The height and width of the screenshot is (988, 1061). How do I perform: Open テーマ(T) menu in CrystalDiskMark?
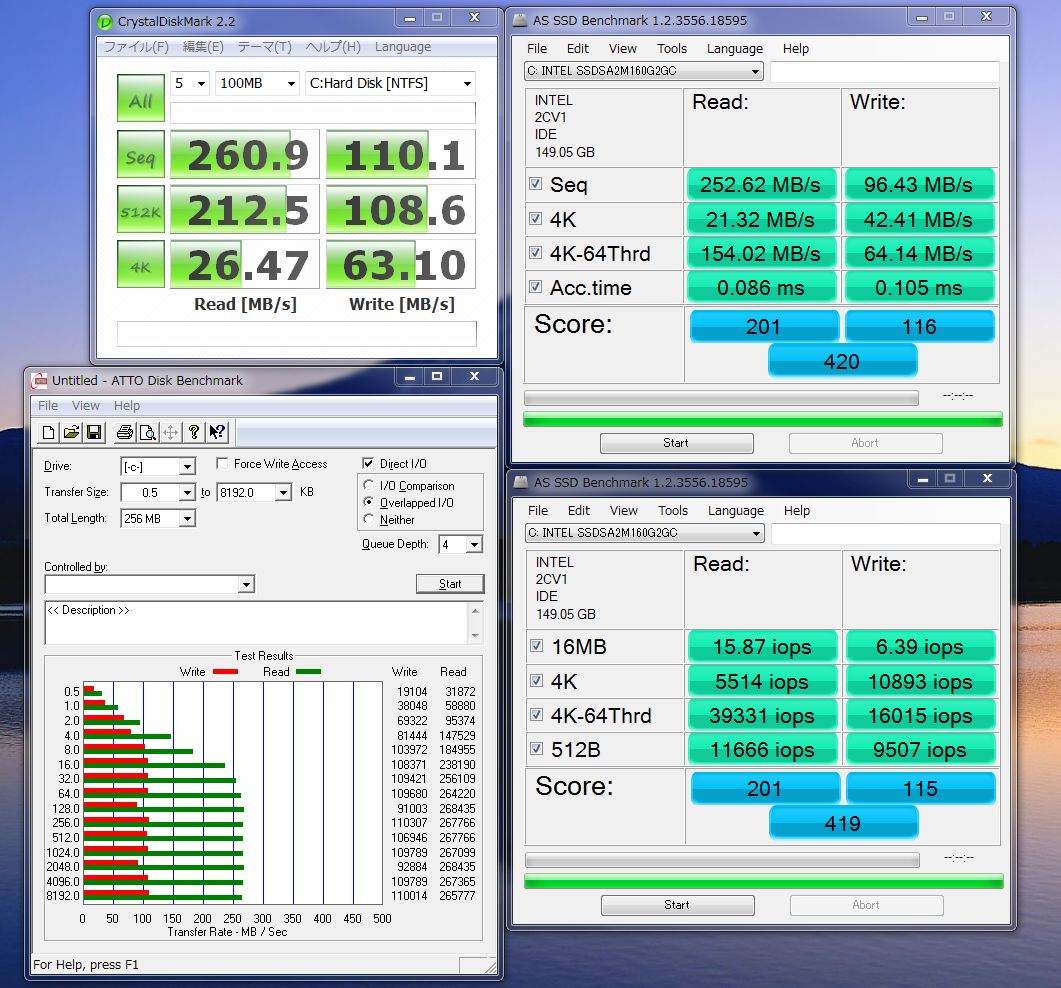click(x=265, y=47)
